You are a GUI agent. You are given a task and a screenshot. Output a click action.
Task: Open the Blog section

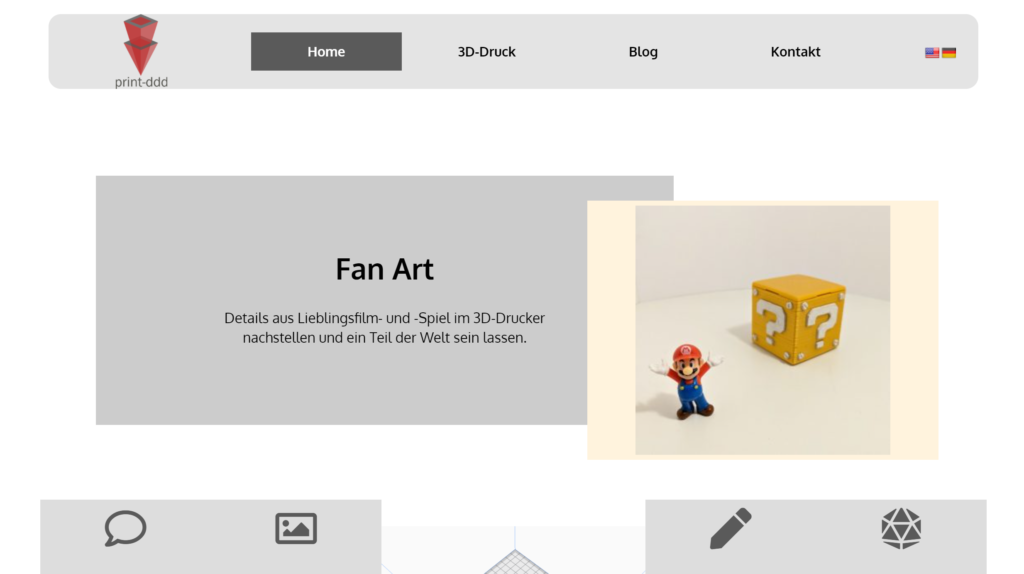643,52
